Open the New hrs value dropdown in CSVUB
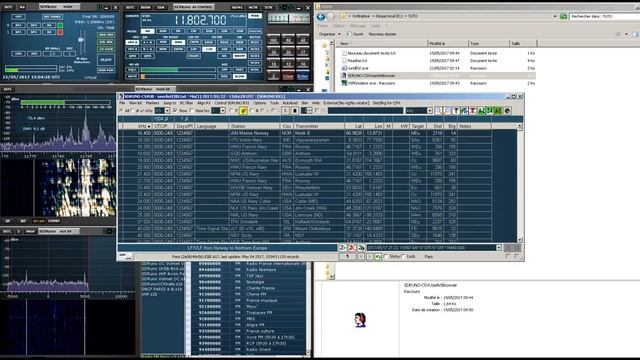 (222, 111)
